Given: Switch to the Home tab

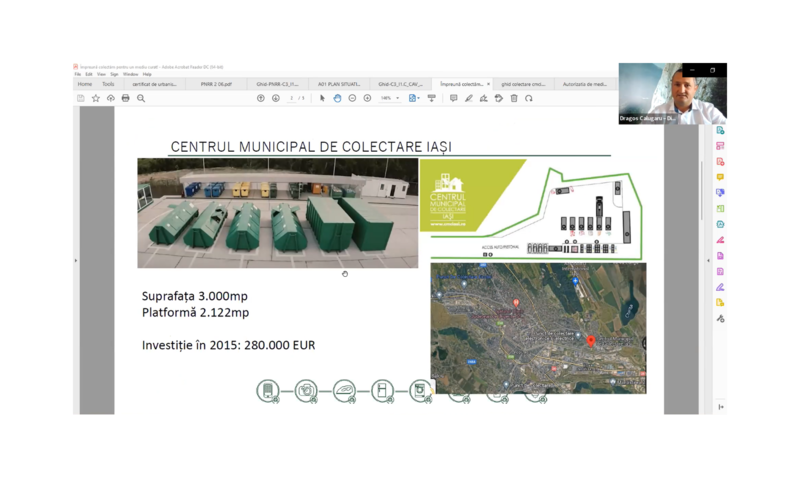Looking at the screenshot, I should tap(85, 84).
